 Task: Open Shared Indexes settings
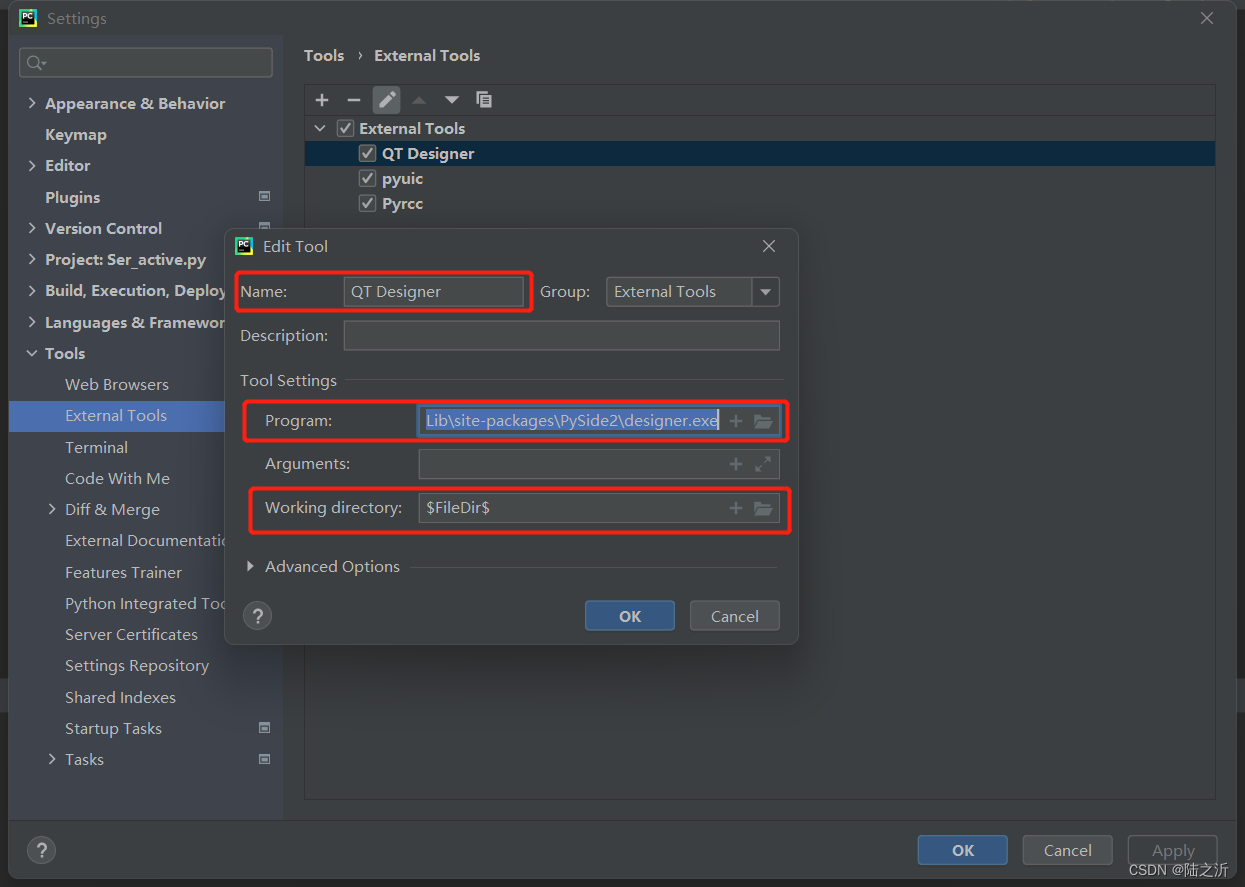pyautogui.click(x=120, y=697)
